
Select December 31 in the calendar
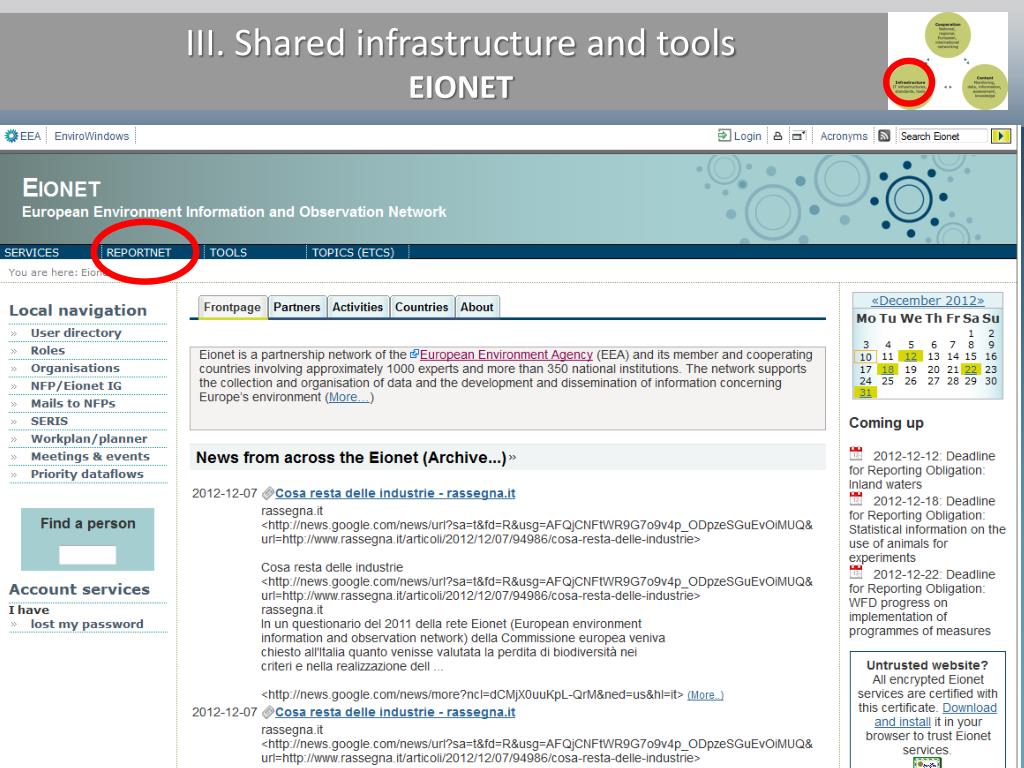(865, 392)
